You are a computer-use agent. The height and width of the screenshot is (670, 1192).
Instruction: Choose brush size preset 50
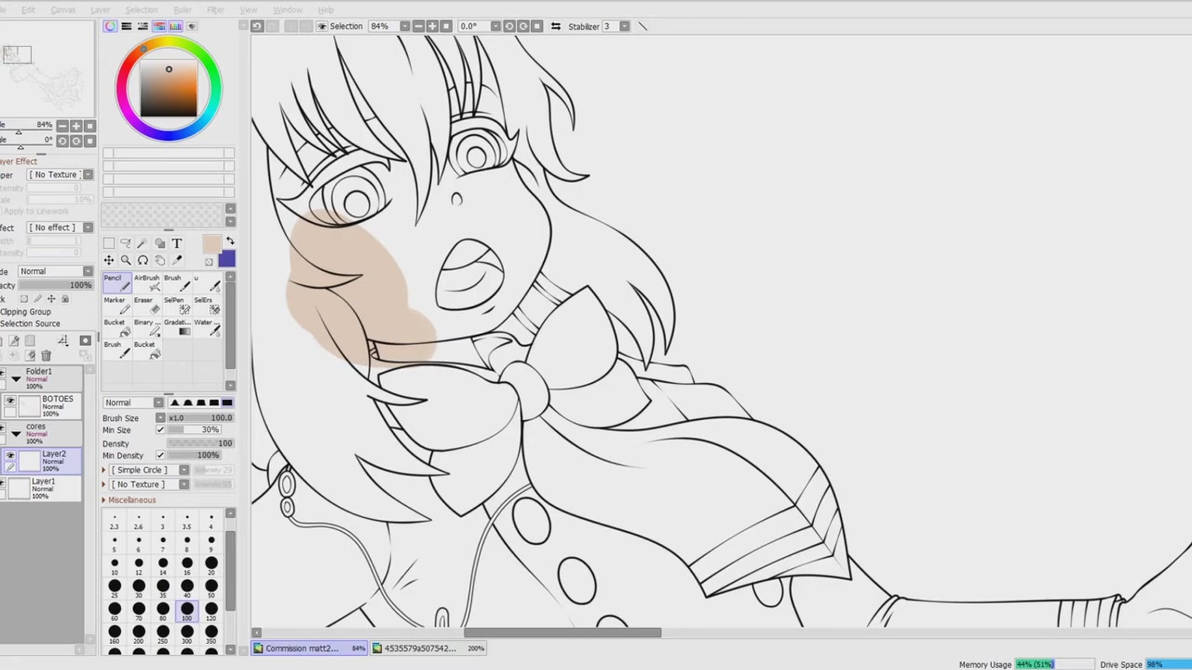click(x=211, y=588)
